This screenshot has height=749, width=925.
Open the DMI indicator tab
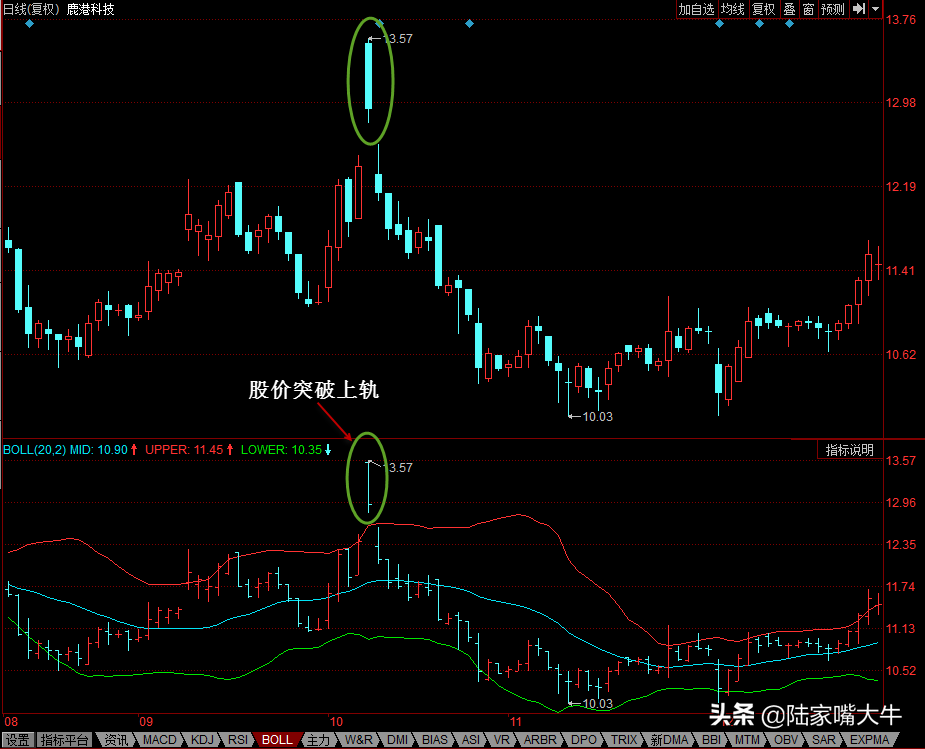point(398,740)
